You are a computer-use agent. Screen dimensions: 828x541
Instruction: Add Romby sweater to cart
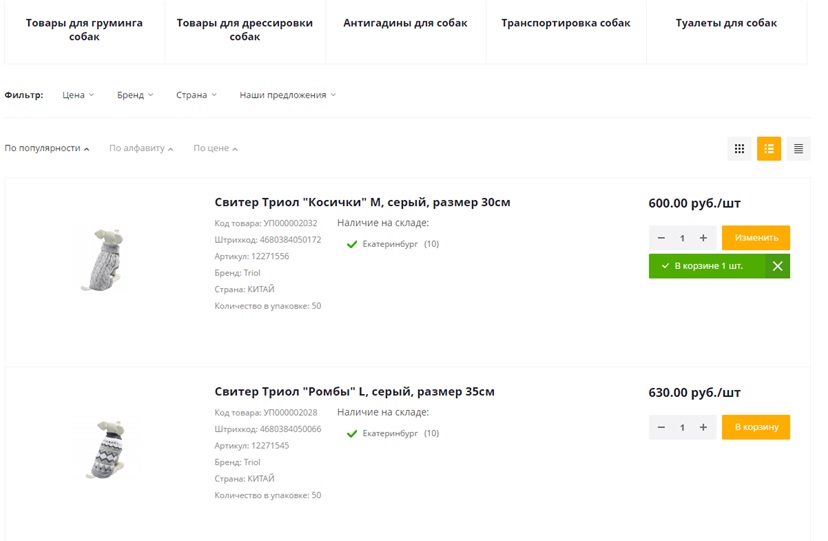coord(756,427)
